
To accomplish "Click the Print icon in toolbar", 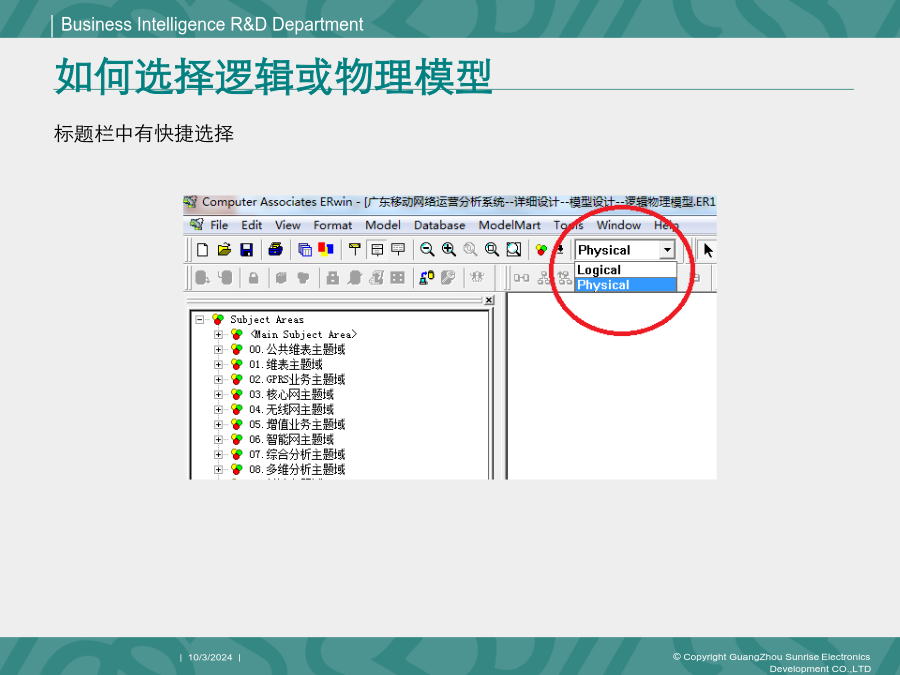I will click(x=276, y=250).
